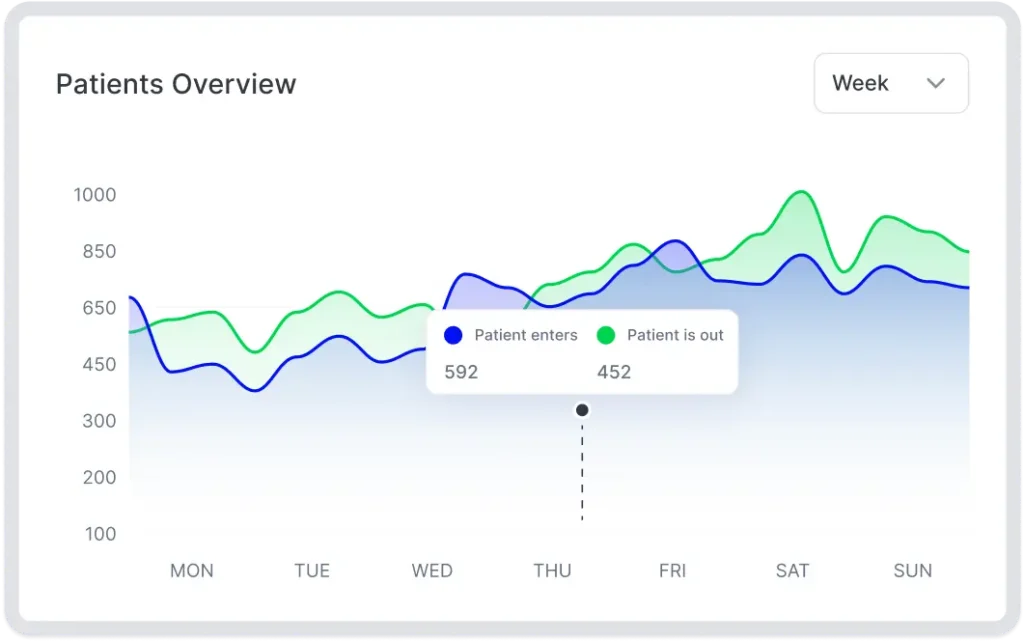Select WED on the day axis
The width and height of the screenshot is (1024, 641).
432,571
